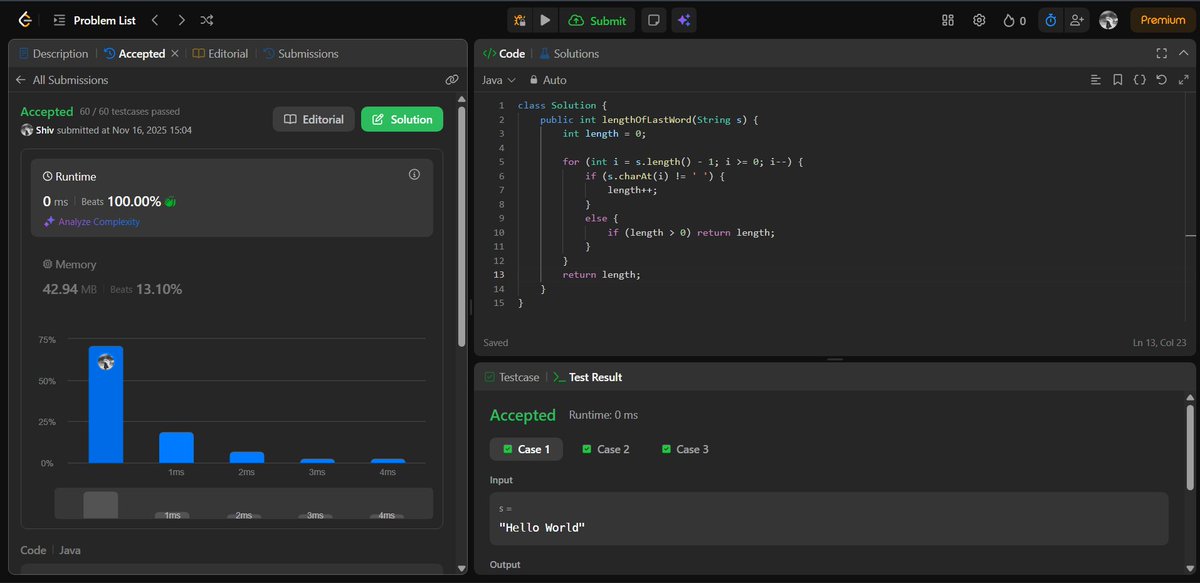Click the green Solution button
Screen dimensions: 1200x583
401,119
